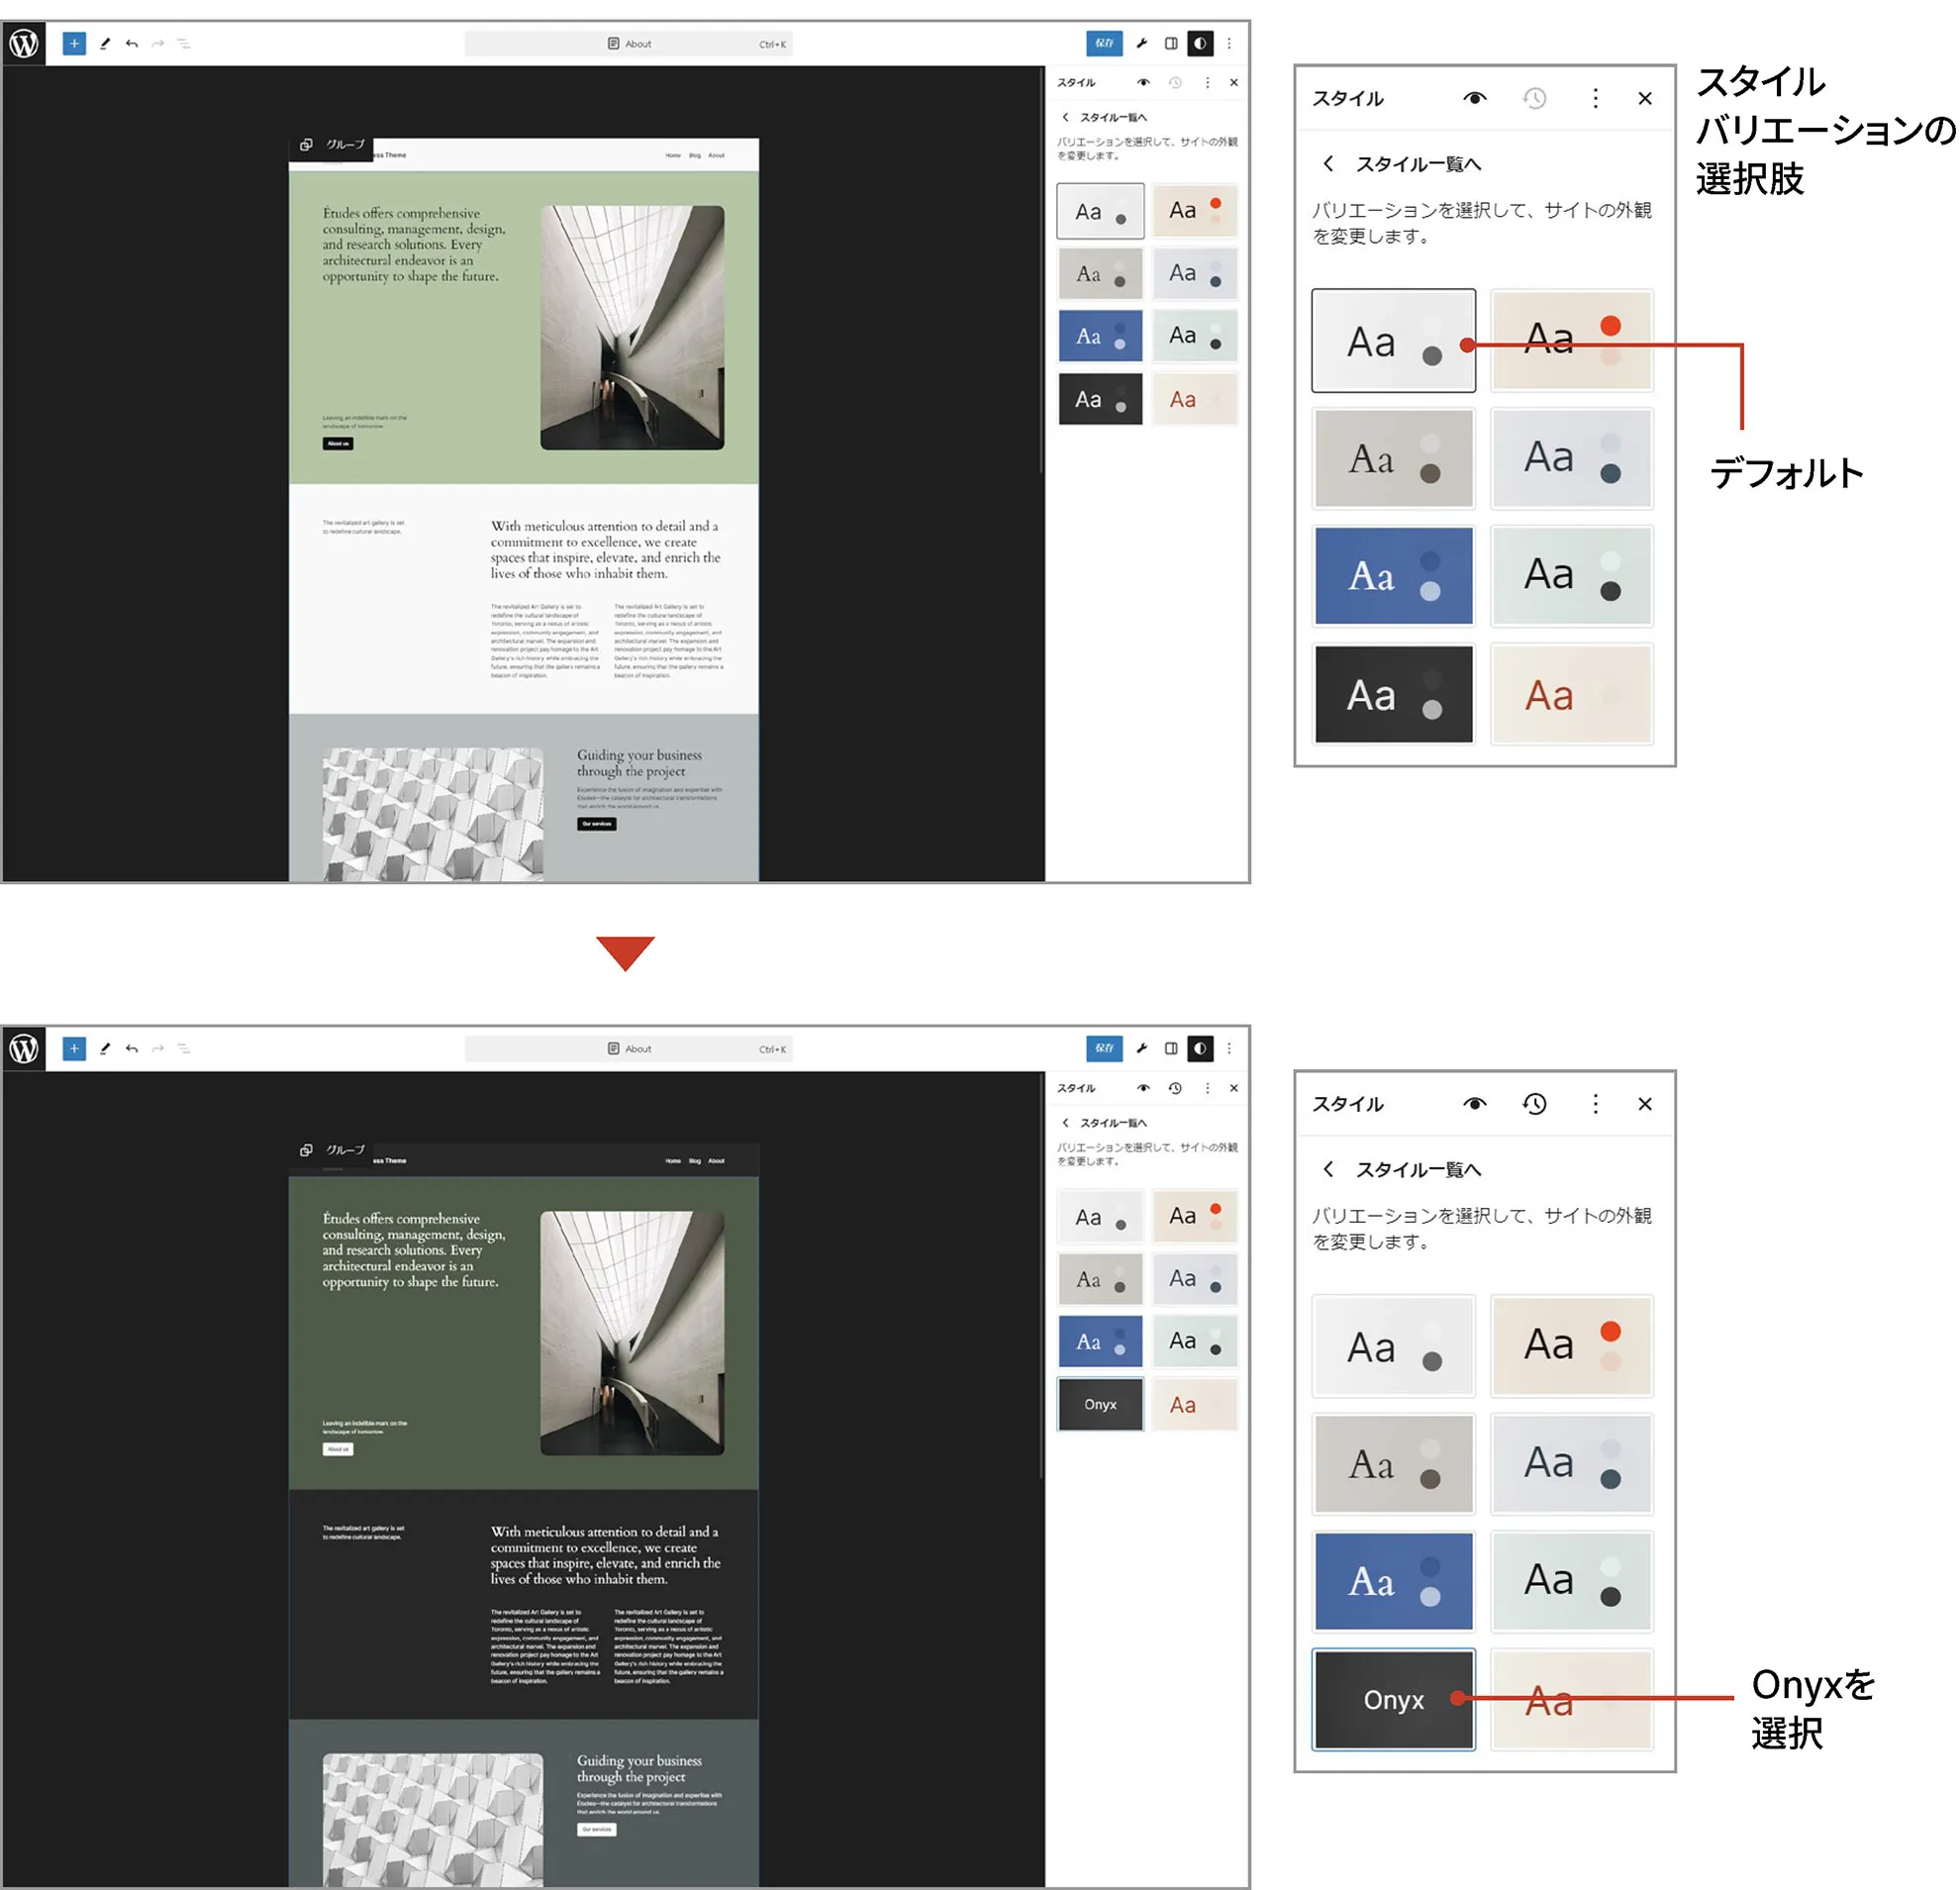
Task: Select the blue style variation in enlarged top panel
Action: pyautogui.click(x=1393, y=576)
